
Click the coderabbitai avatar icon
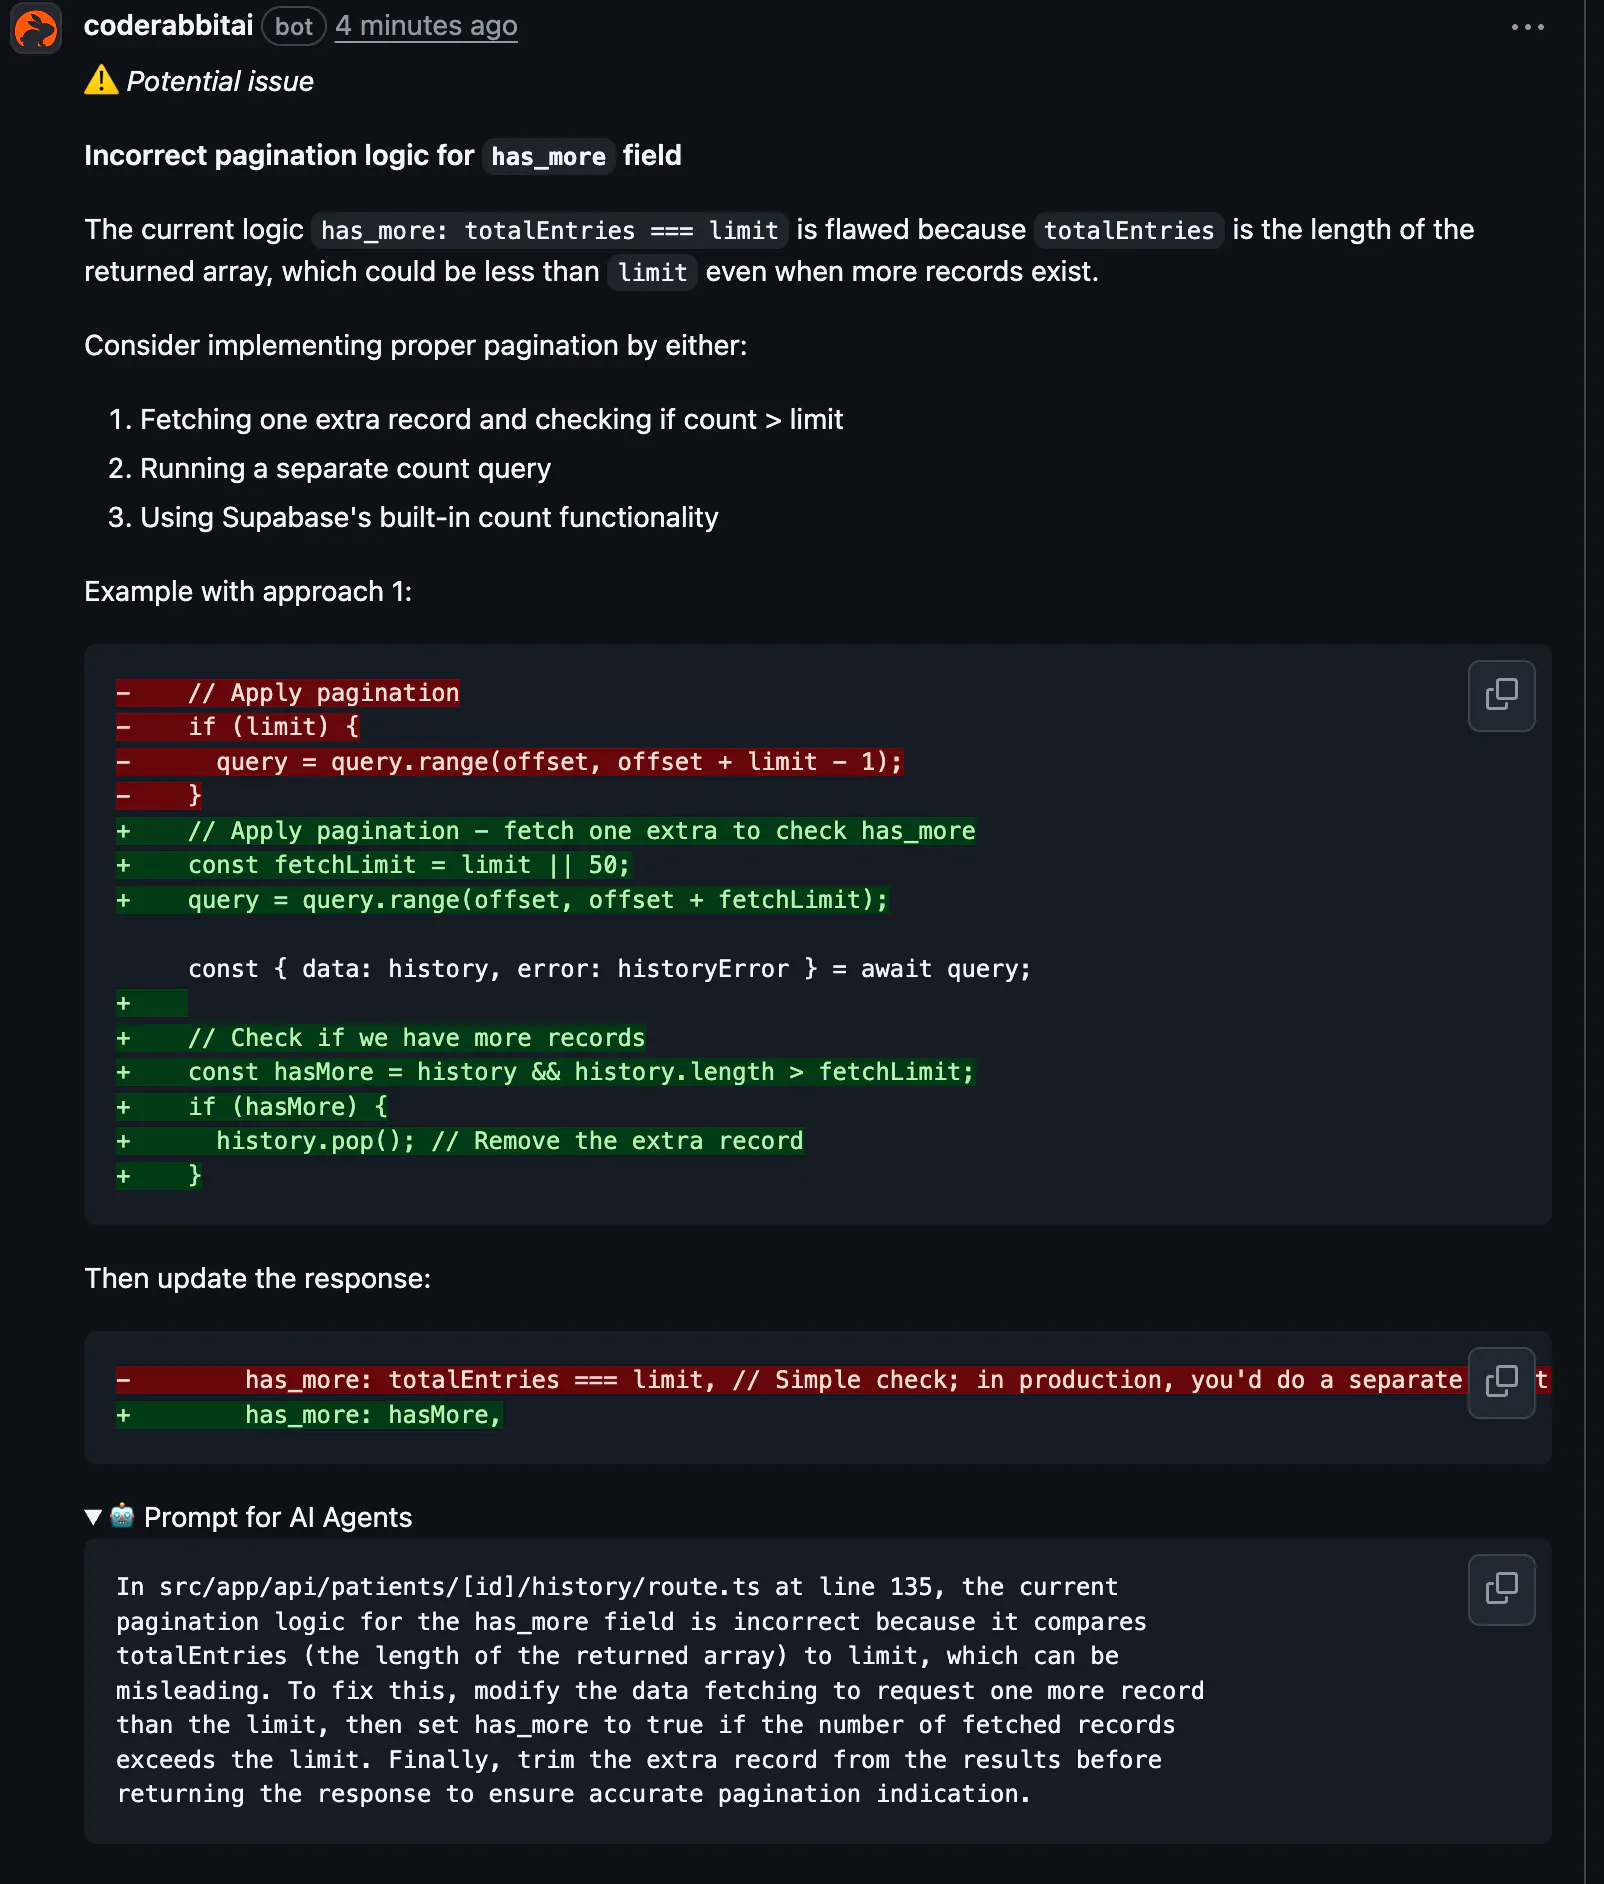click(x=36, y=28)
